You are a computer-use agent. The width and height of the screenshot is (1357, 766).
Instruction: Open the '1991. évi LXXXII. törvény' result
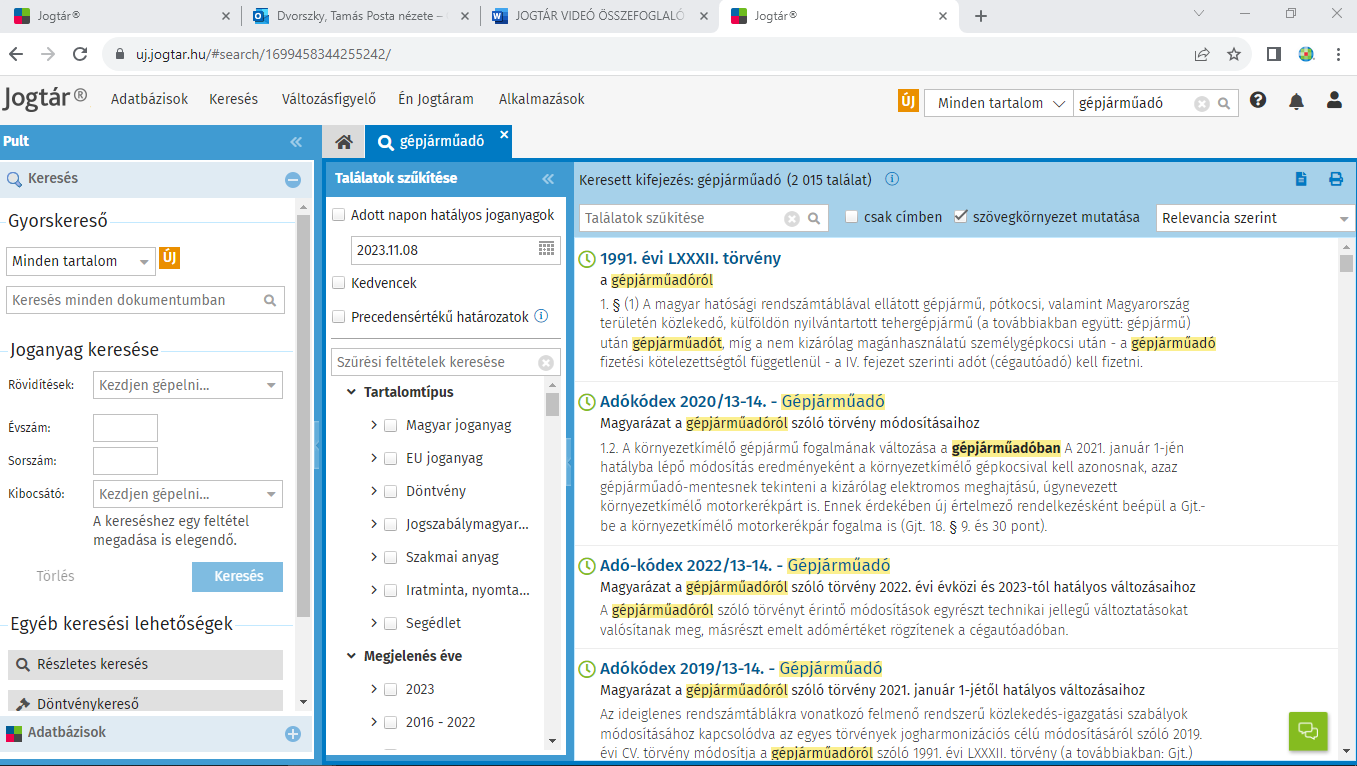point(690,259)
